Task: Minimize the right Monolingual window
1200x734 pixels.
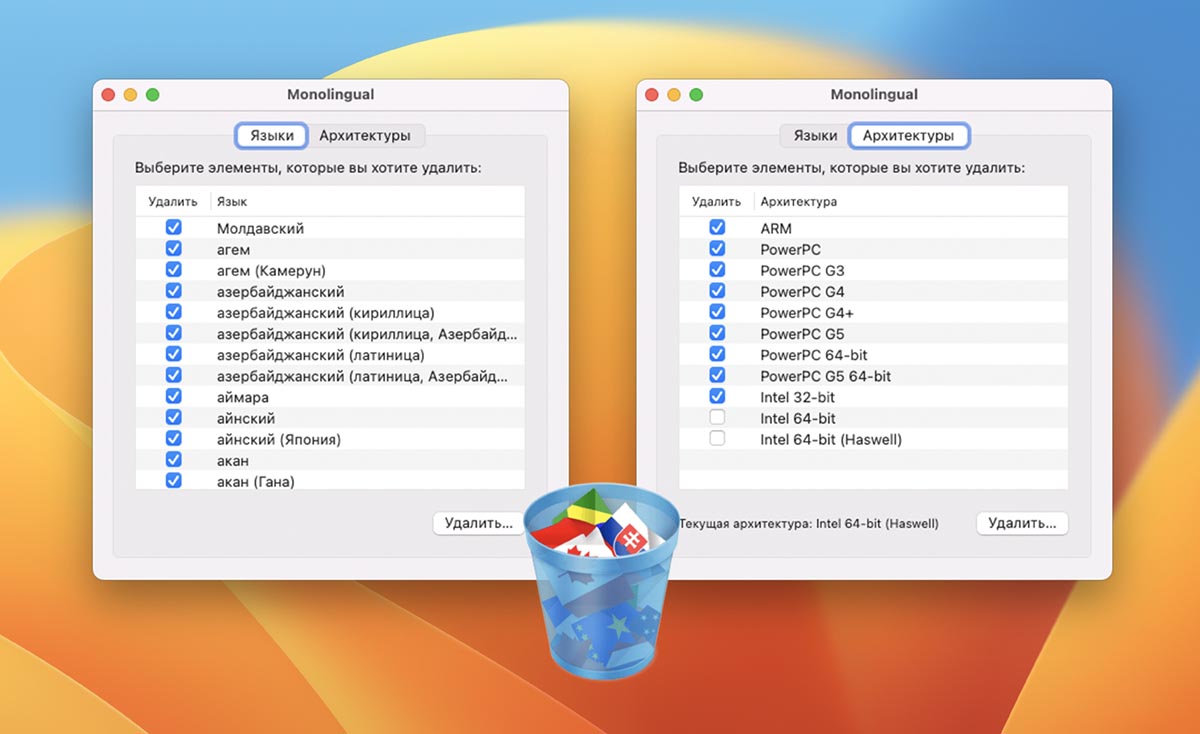Action: (x=674, y=95)
